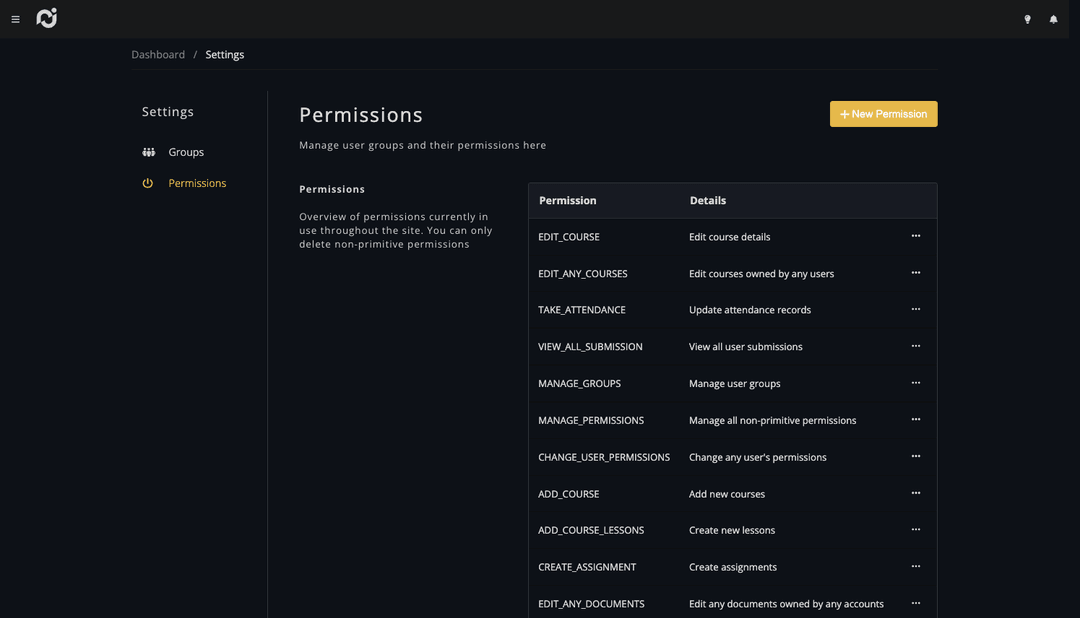Open the more options menu for EDIT_ANY_COURSES
The height and width of the screenshot is (618, 1080).
(x=915, y=273)
